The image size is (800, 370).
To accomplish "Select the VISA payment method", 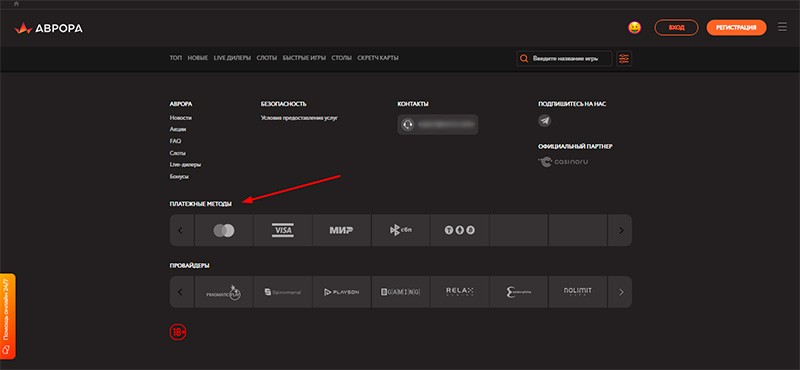I will (x=283, y=231).
